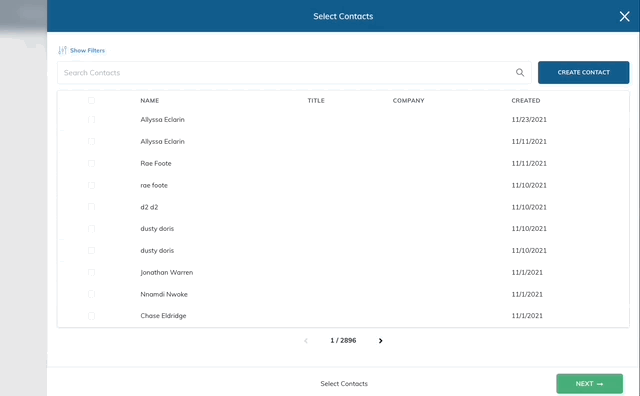Check the Allyssa Eclarin 11/11/2021 row checkbox
Screen dimensions: 640x396
tap(91, 141)
